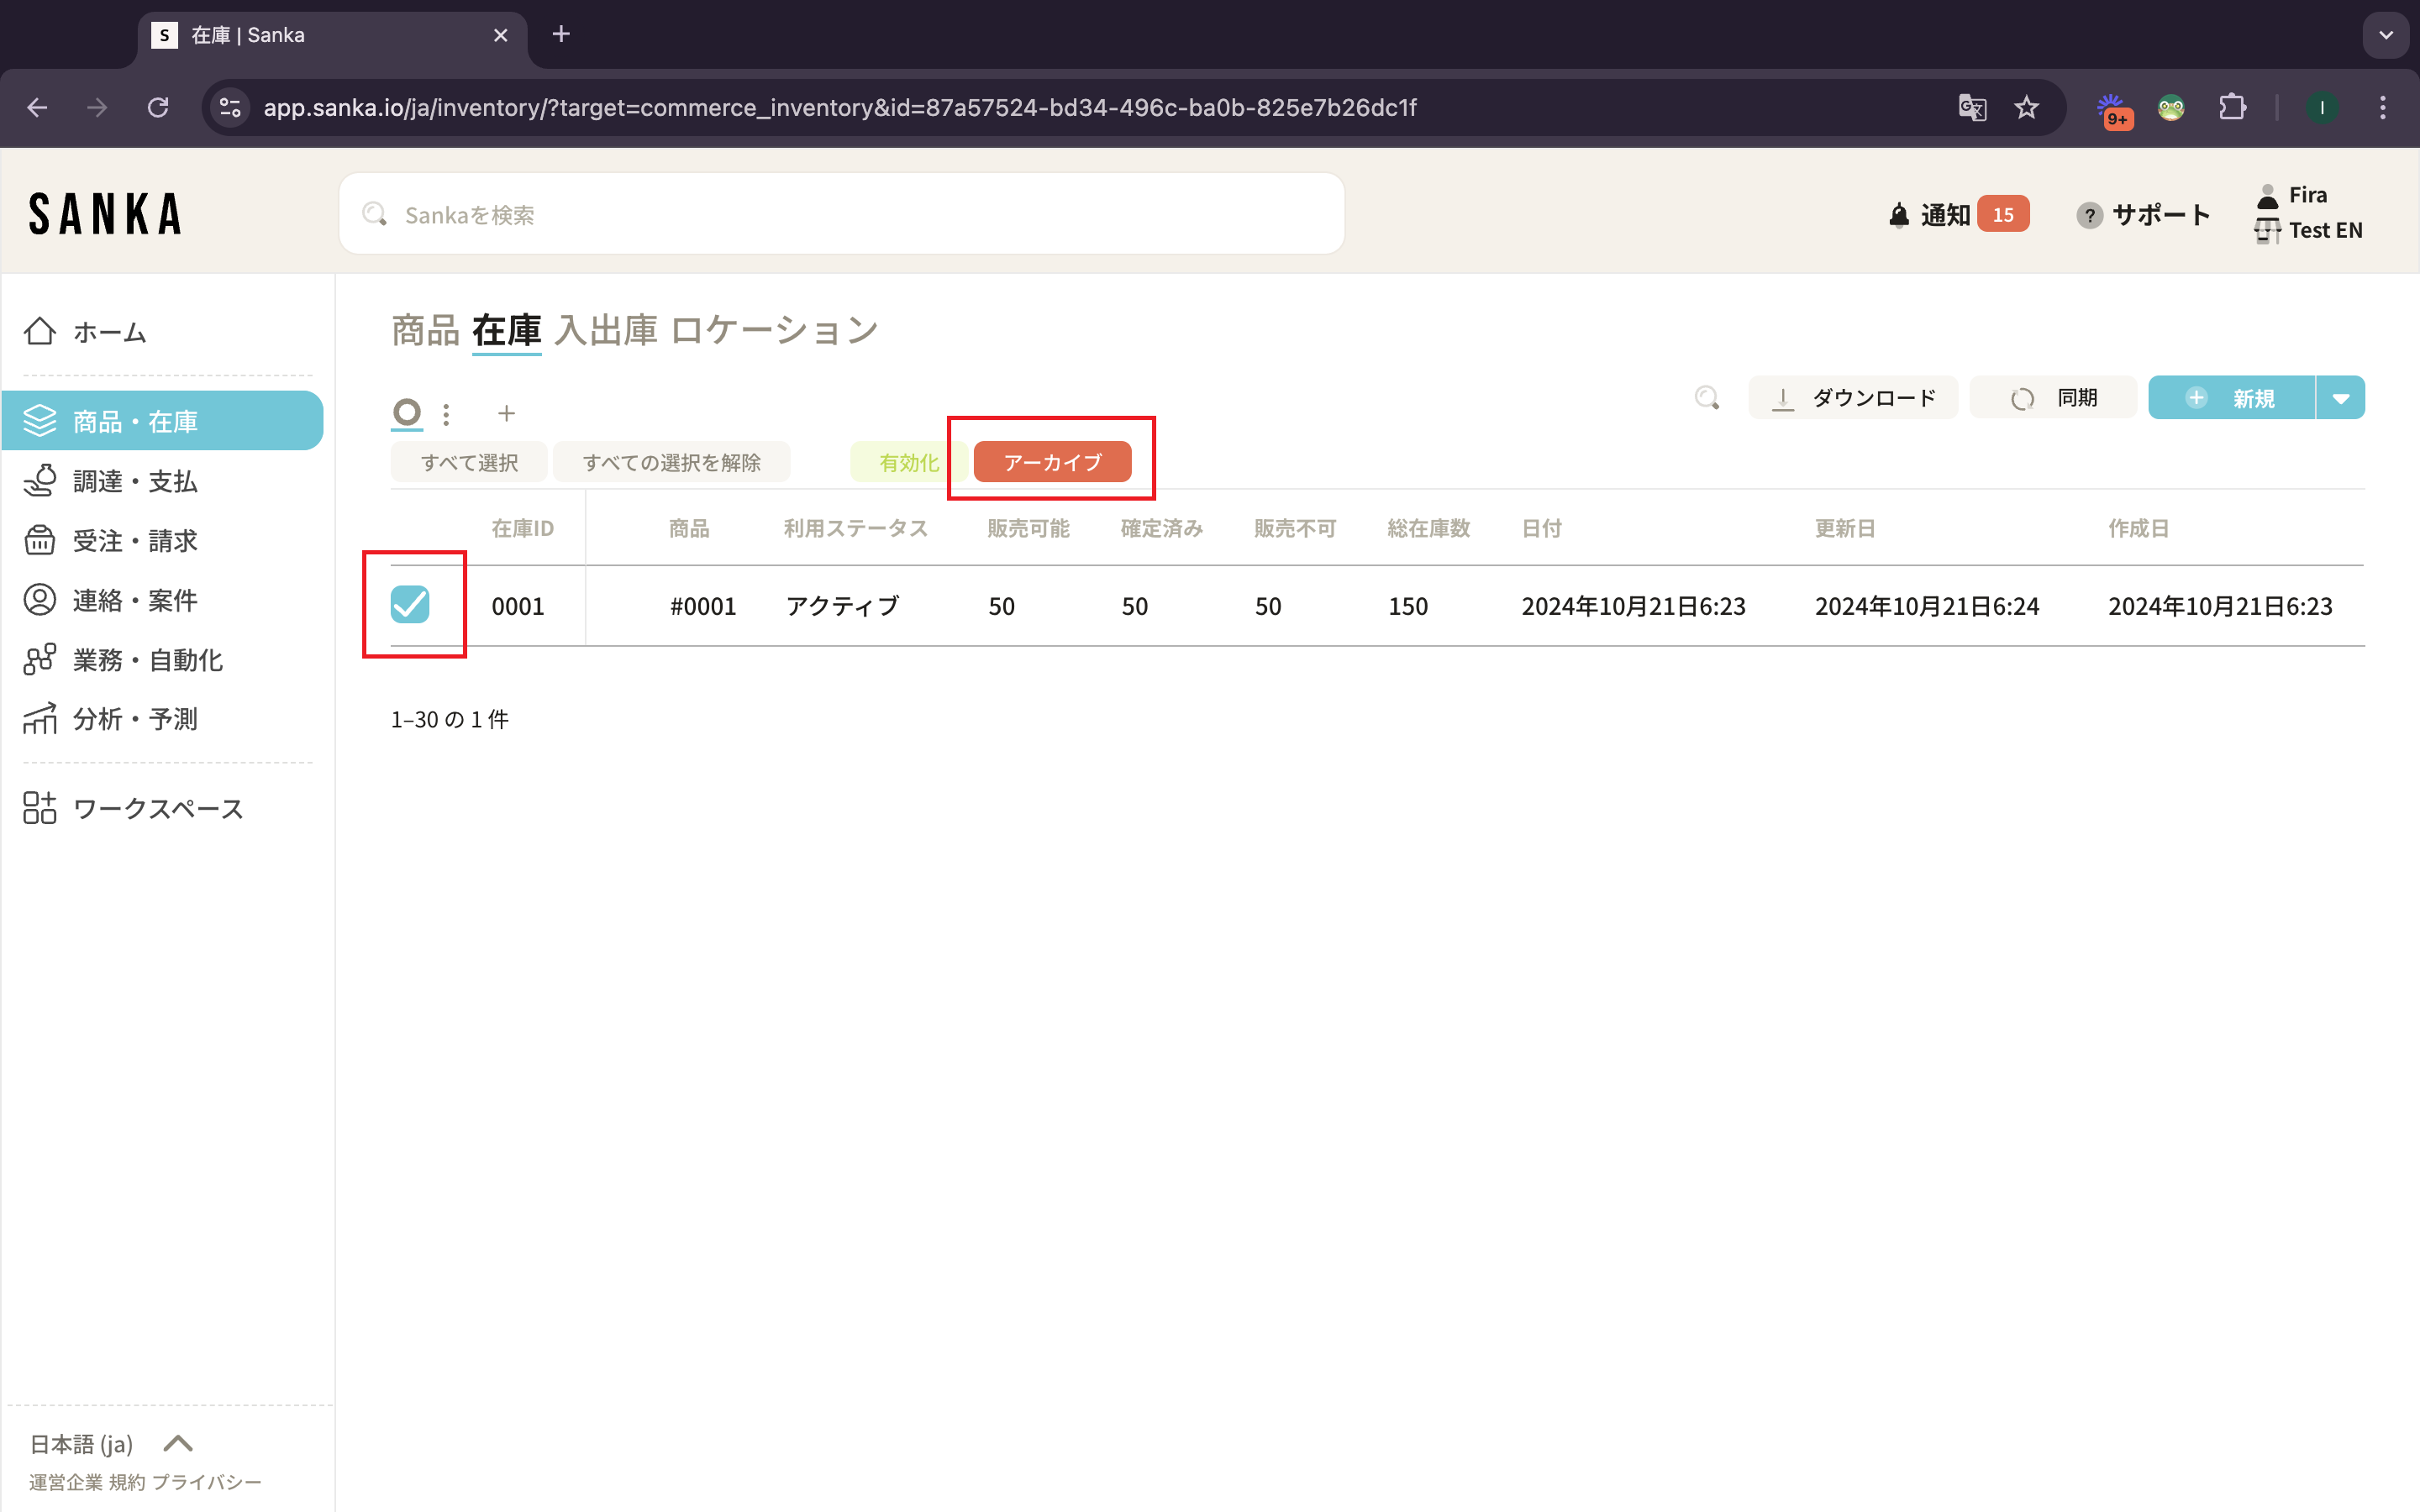
Task: Click the table search magnifier icon
Action: (1707, 398)
